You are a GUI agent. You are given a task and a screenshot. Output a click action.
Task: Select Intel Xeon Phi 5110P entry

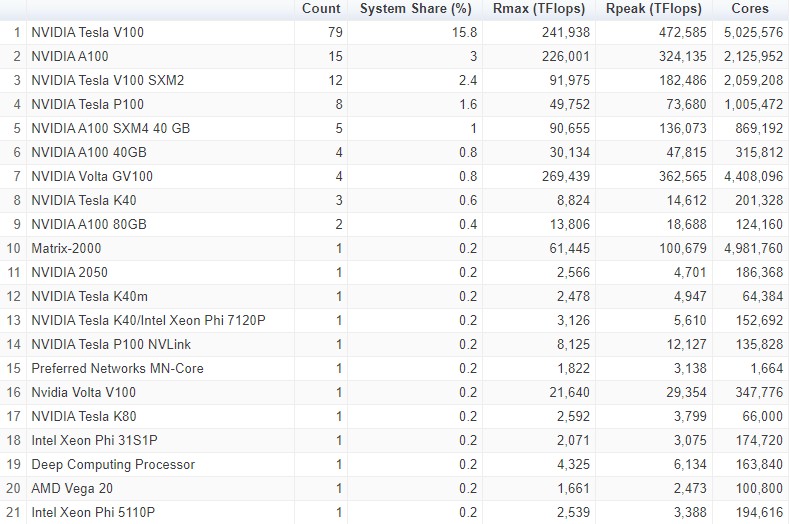[93, 512]
